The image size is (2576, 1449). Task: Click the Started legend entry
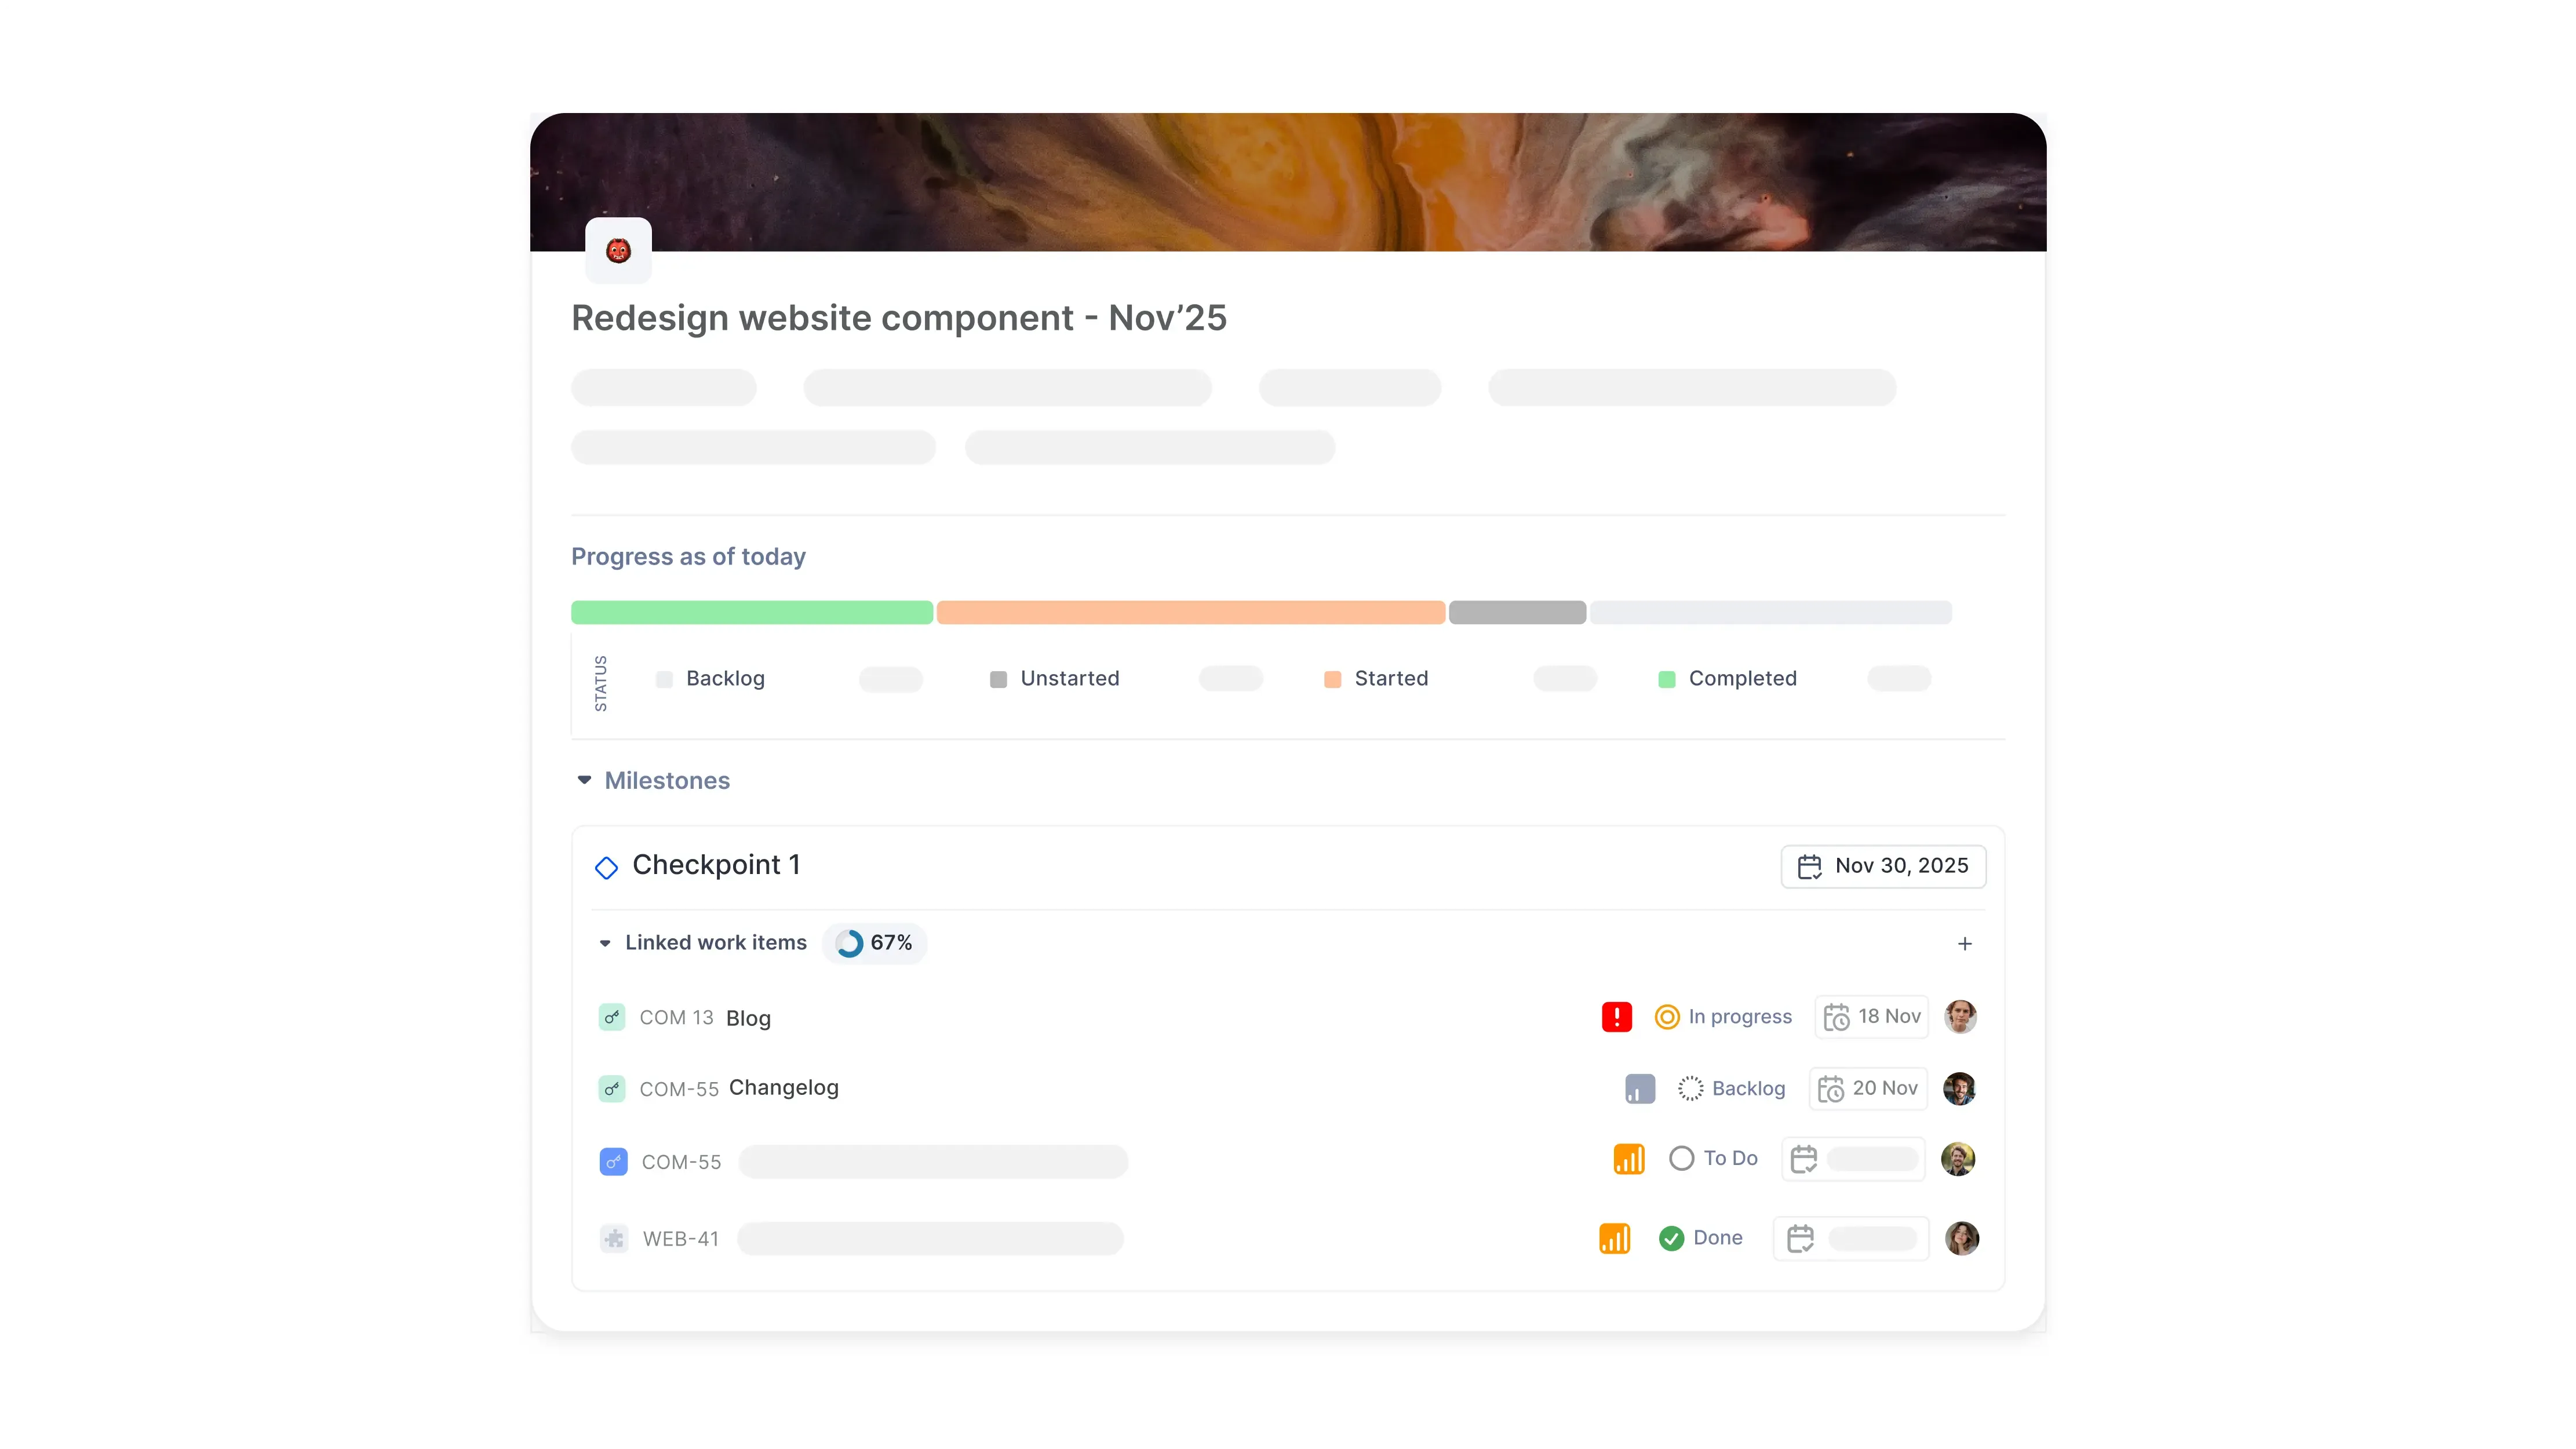tap(1390, 678)
